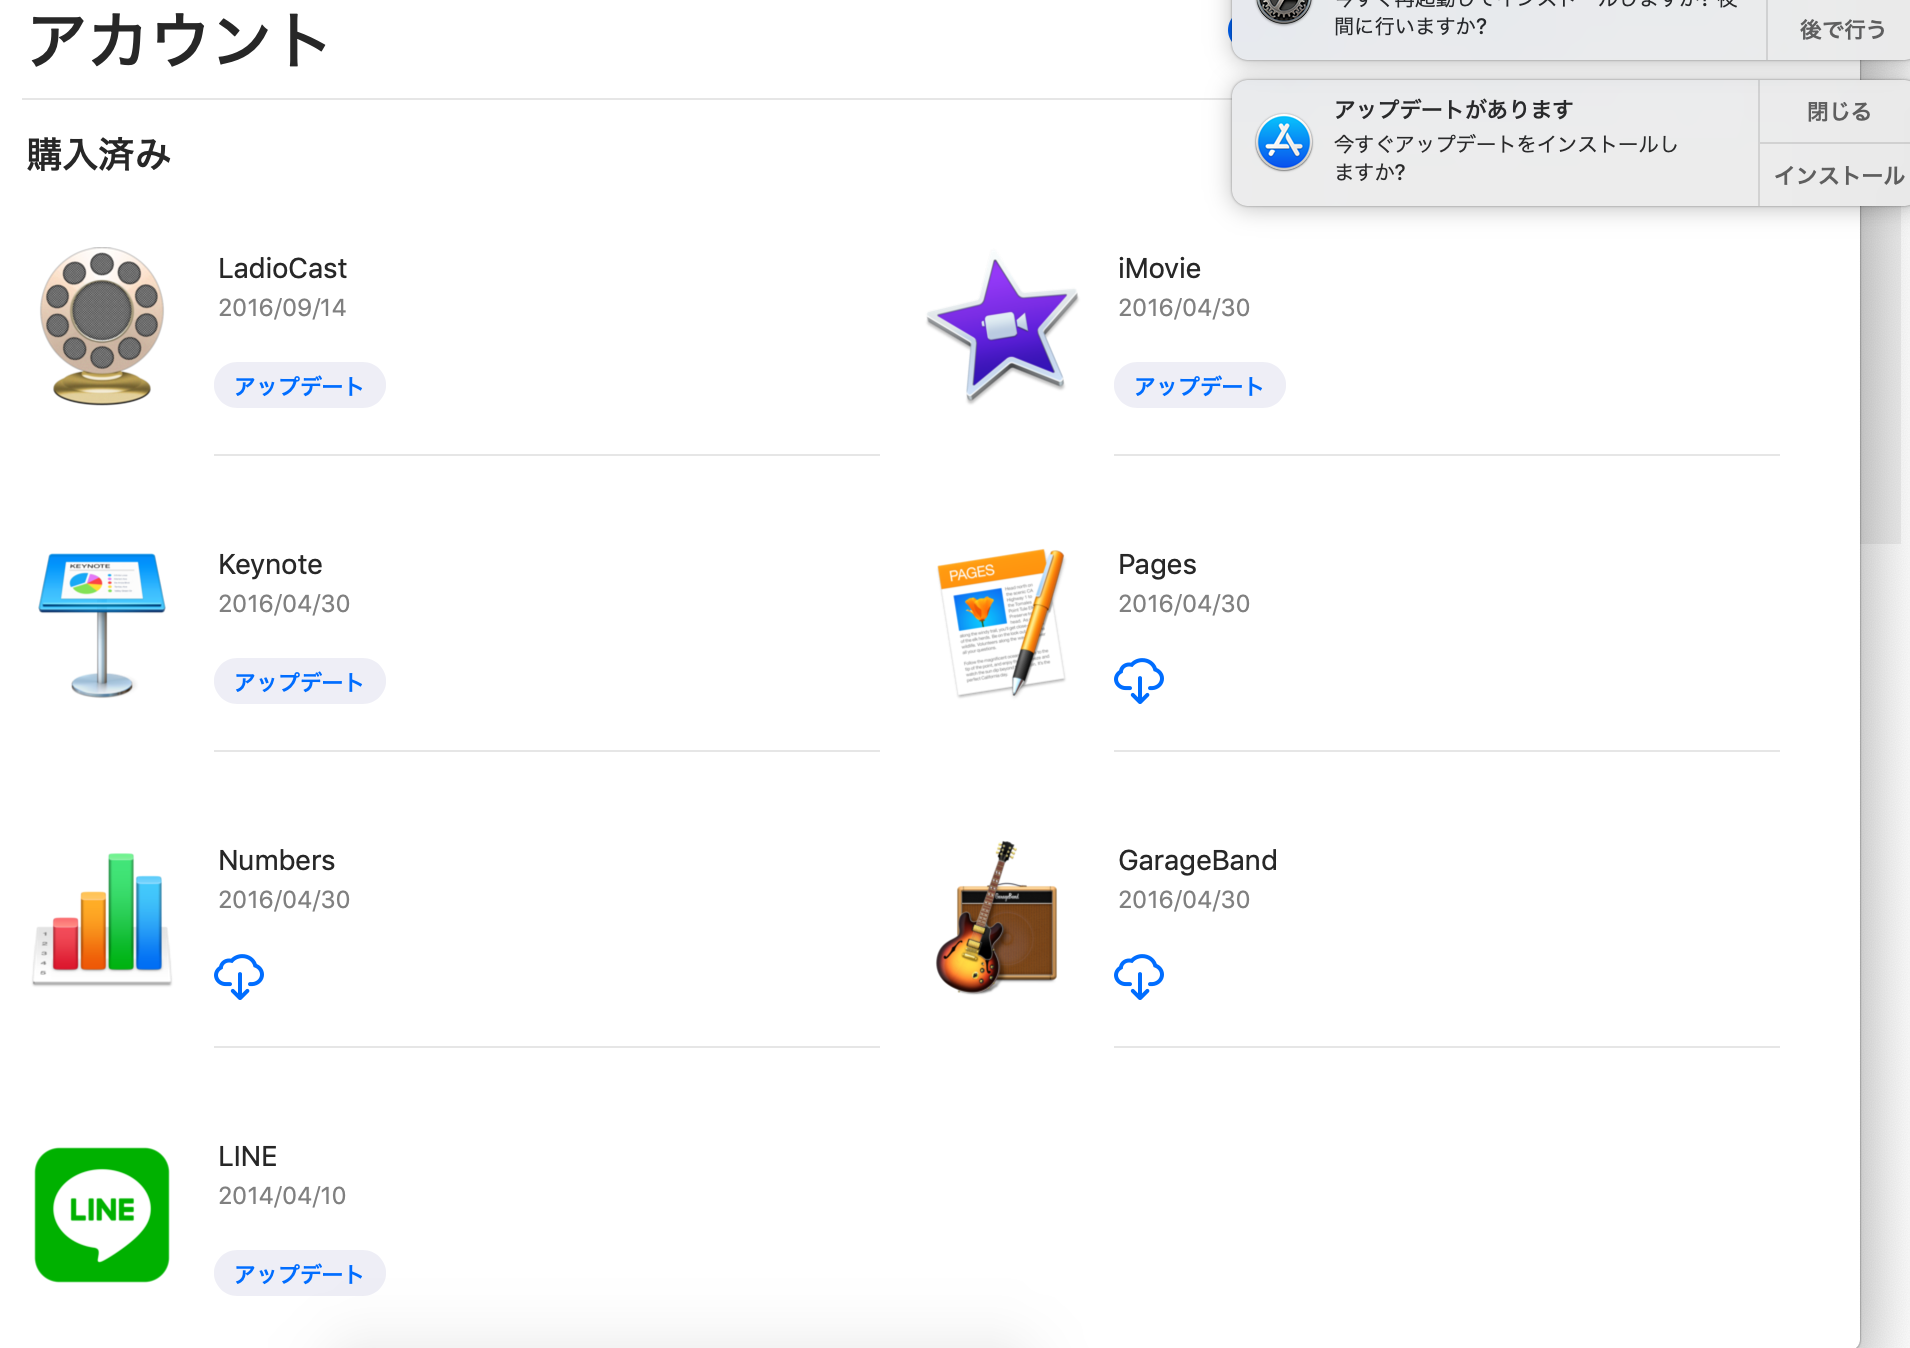
Task: Redownload Numbers via the cloud icon
Action: tap(239, 977)
